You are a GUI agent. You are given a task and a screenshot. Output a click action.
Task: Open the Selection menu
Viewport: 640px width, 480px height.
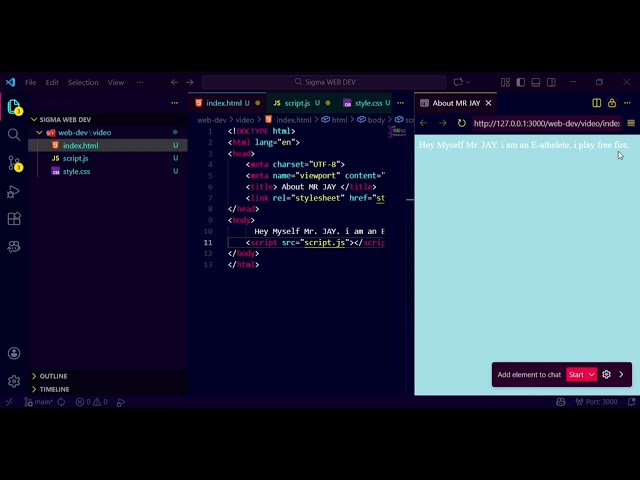point(83,82)
